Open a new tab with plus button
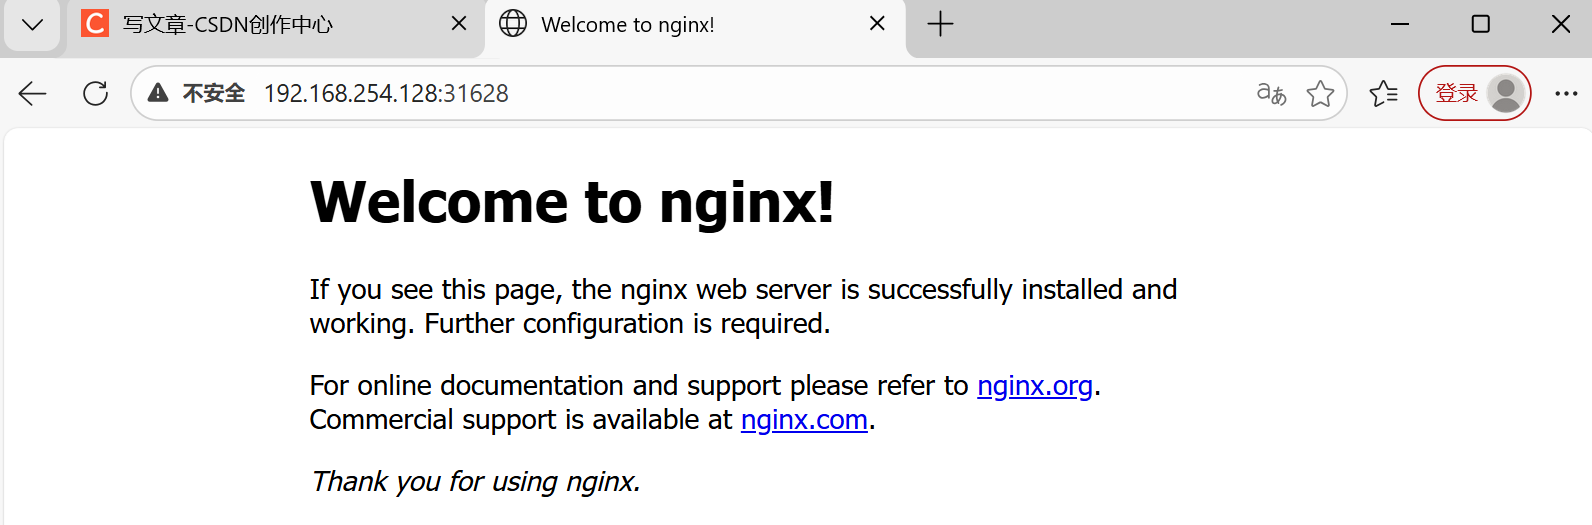Image resolution: width=1592 pixels, height=525 pixels. click(x=940, y=24)
